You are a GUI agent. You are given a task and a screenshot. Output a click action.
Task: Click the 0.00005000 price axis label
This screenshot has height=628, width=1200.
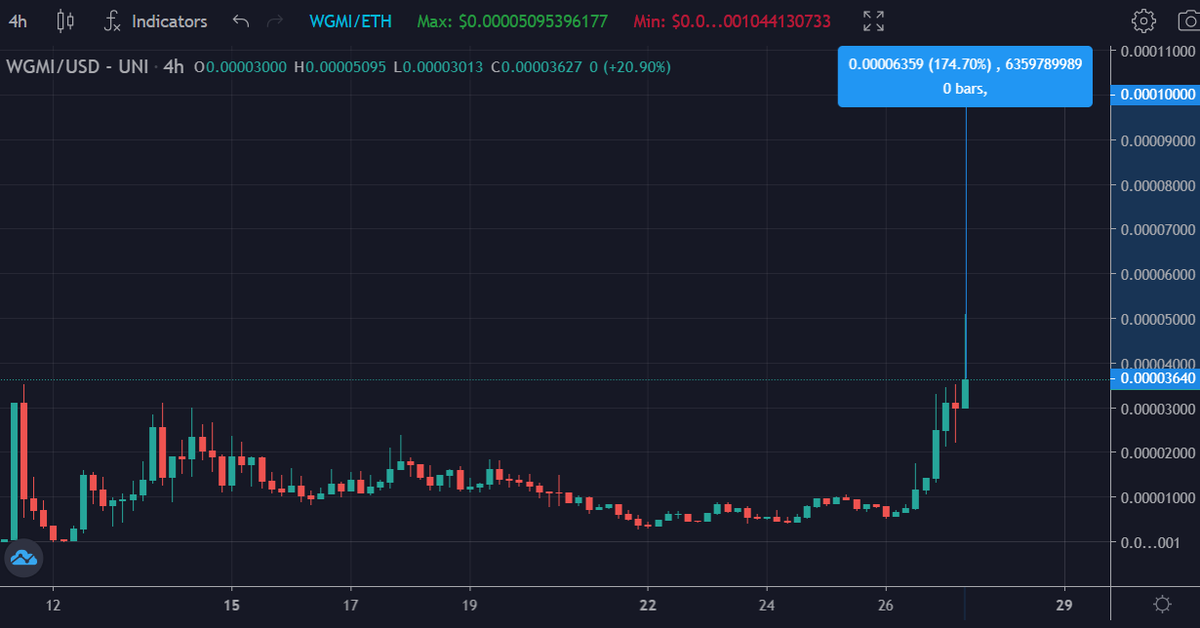click(1158, 319)
